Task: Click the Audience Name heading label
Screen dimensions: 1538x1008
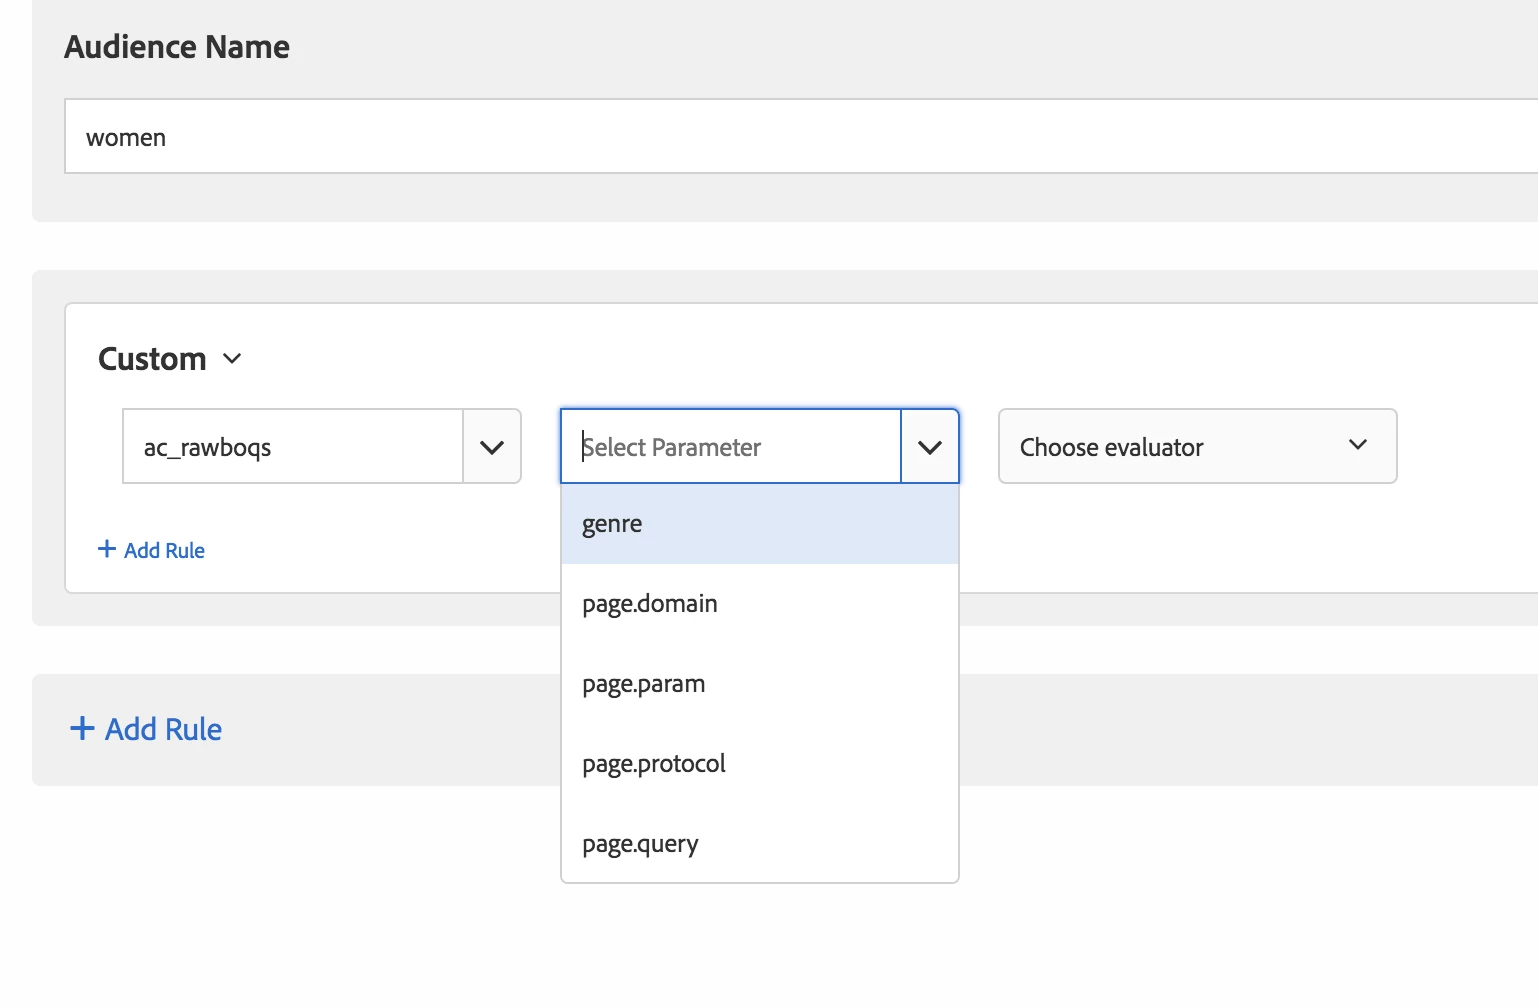Action: pos(177,47)
